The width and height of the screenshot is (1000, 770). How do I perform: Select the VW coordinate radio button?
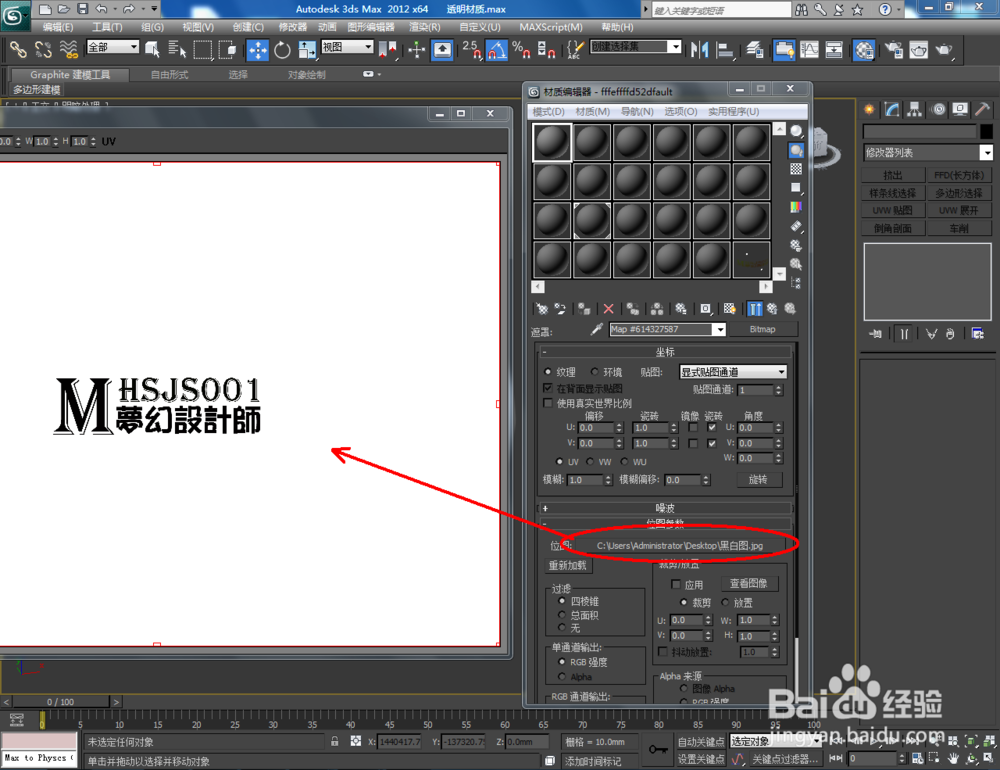point(590,461)
